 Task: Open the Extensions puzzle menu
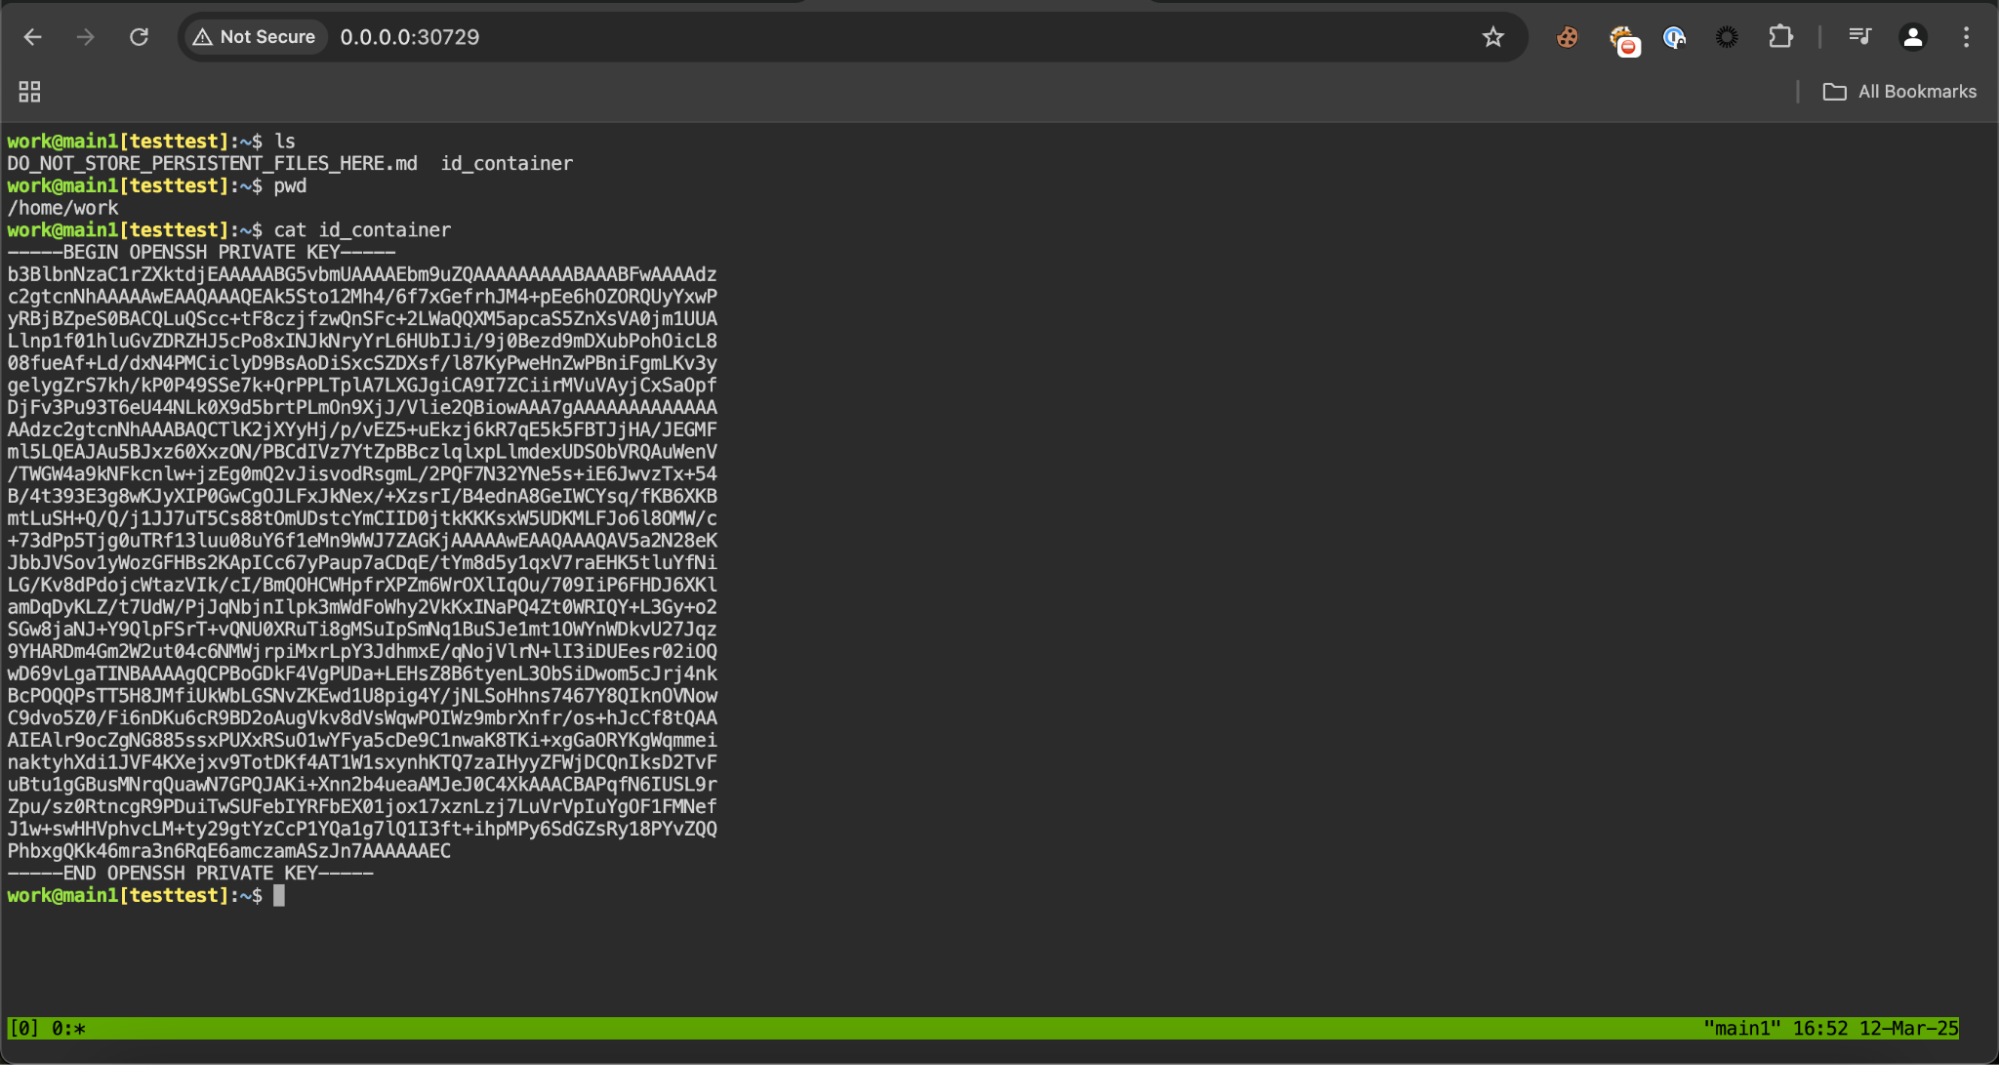coord(1780,37)
